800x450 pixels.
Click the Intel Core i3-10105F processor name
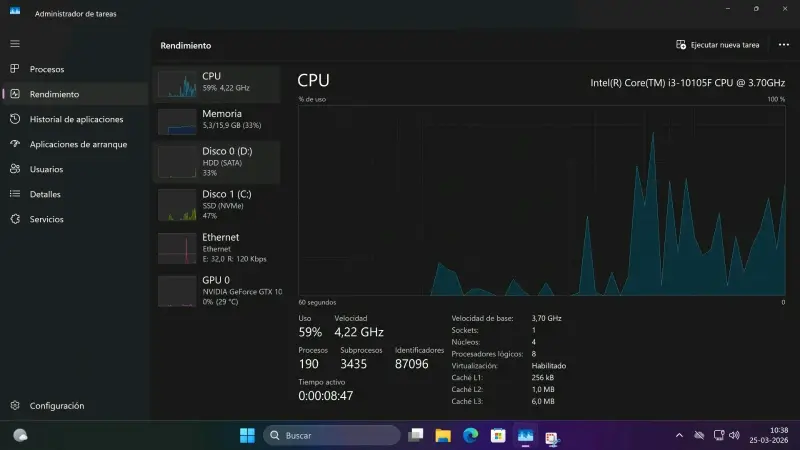tap(687, 83)
